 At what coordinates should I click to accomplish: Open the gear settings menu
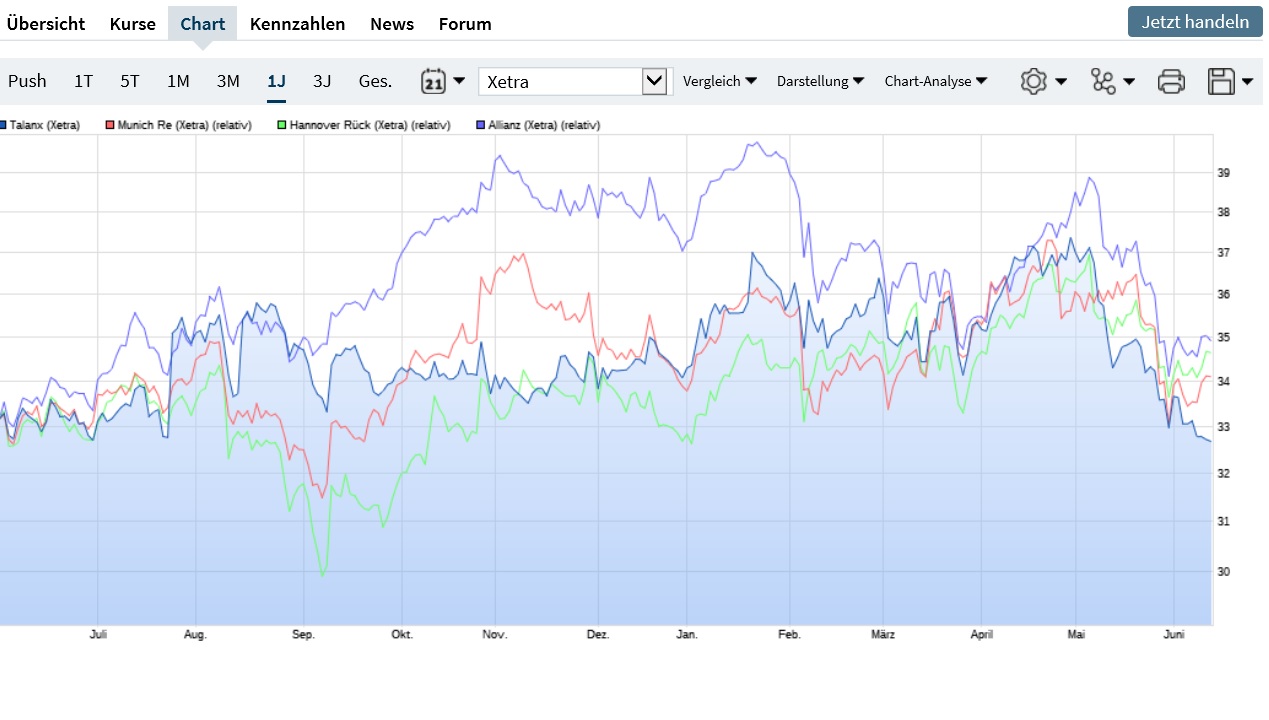(1042, 81)
